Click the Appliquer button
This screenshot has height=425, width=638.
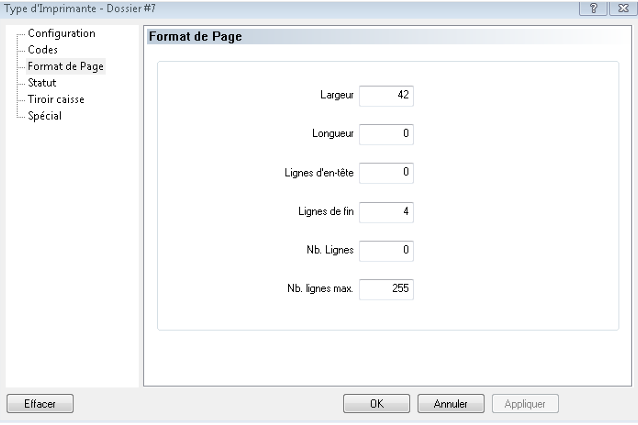tap(525, 403)
